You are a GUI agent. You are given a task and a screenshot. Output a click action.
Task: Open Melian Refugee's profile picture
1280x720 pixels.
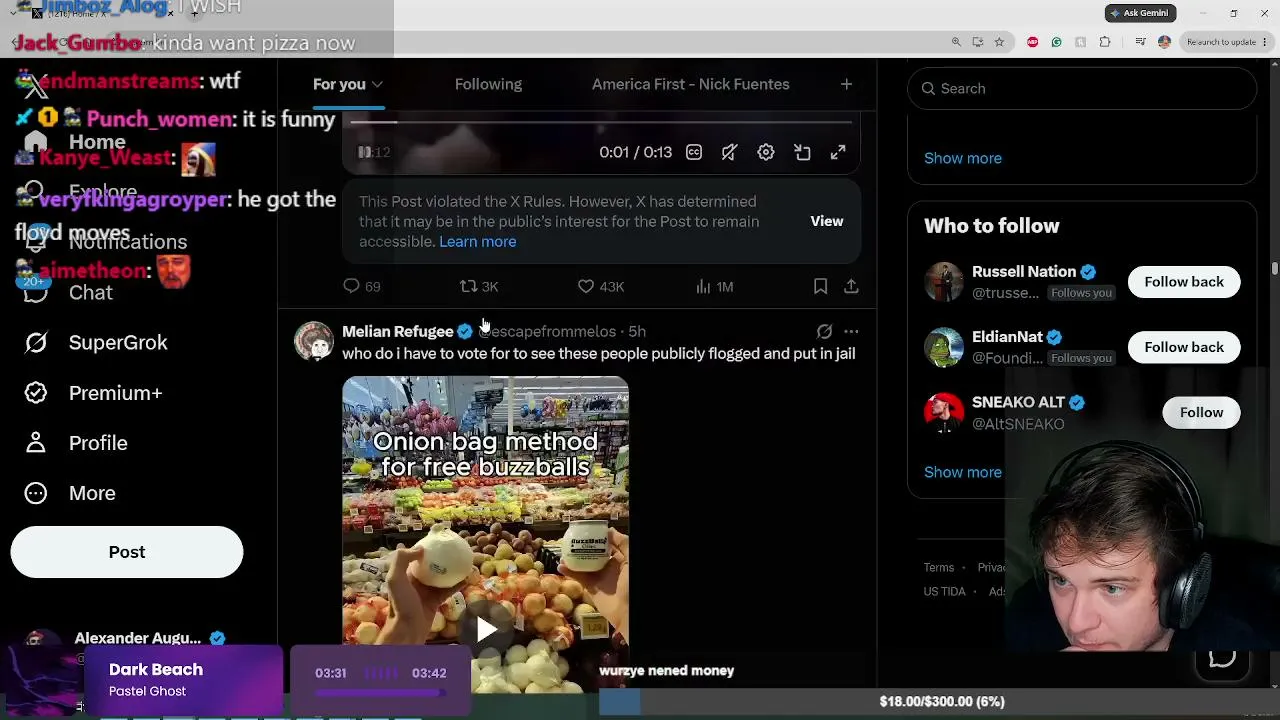tap(313, 341)
